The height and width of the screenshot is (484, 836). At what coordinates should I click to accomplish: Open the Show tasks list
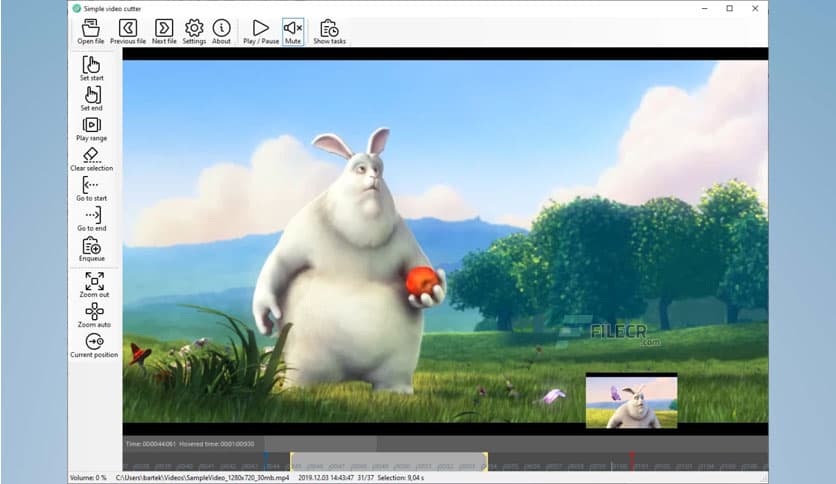[x=329, y=31]
